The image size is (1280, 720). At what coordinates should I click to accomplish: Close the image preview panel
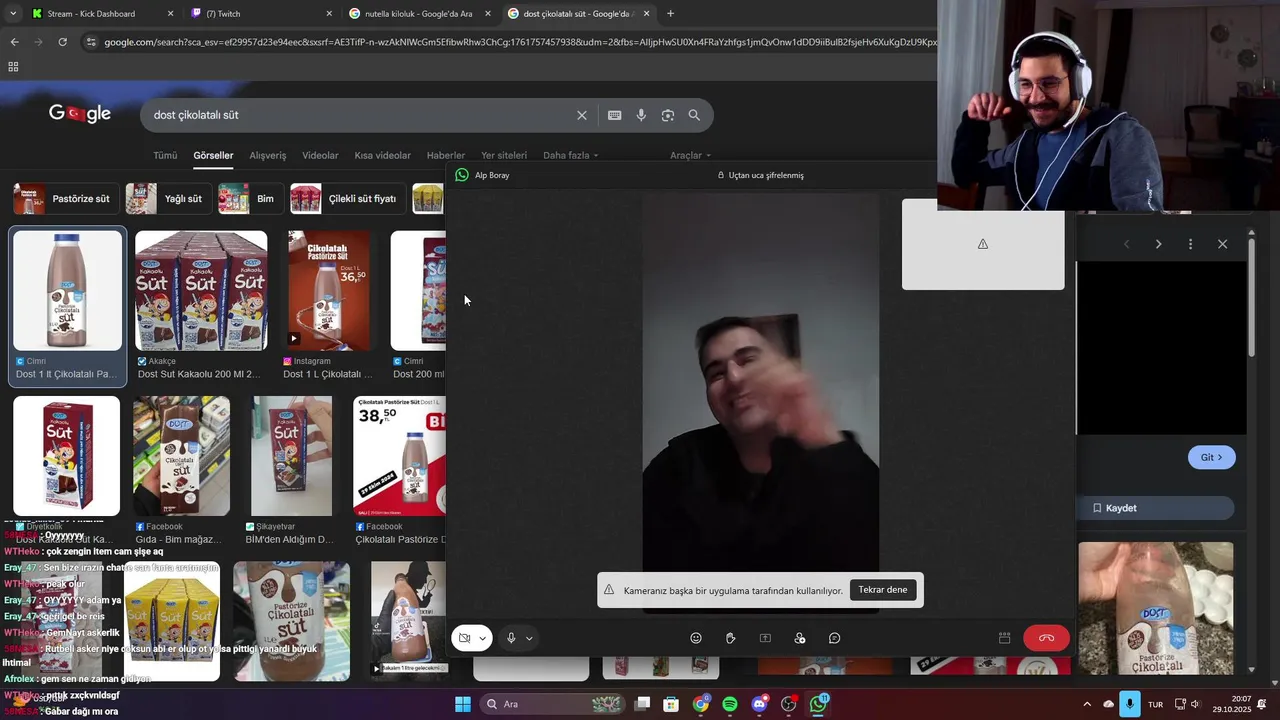point(1222,244)
